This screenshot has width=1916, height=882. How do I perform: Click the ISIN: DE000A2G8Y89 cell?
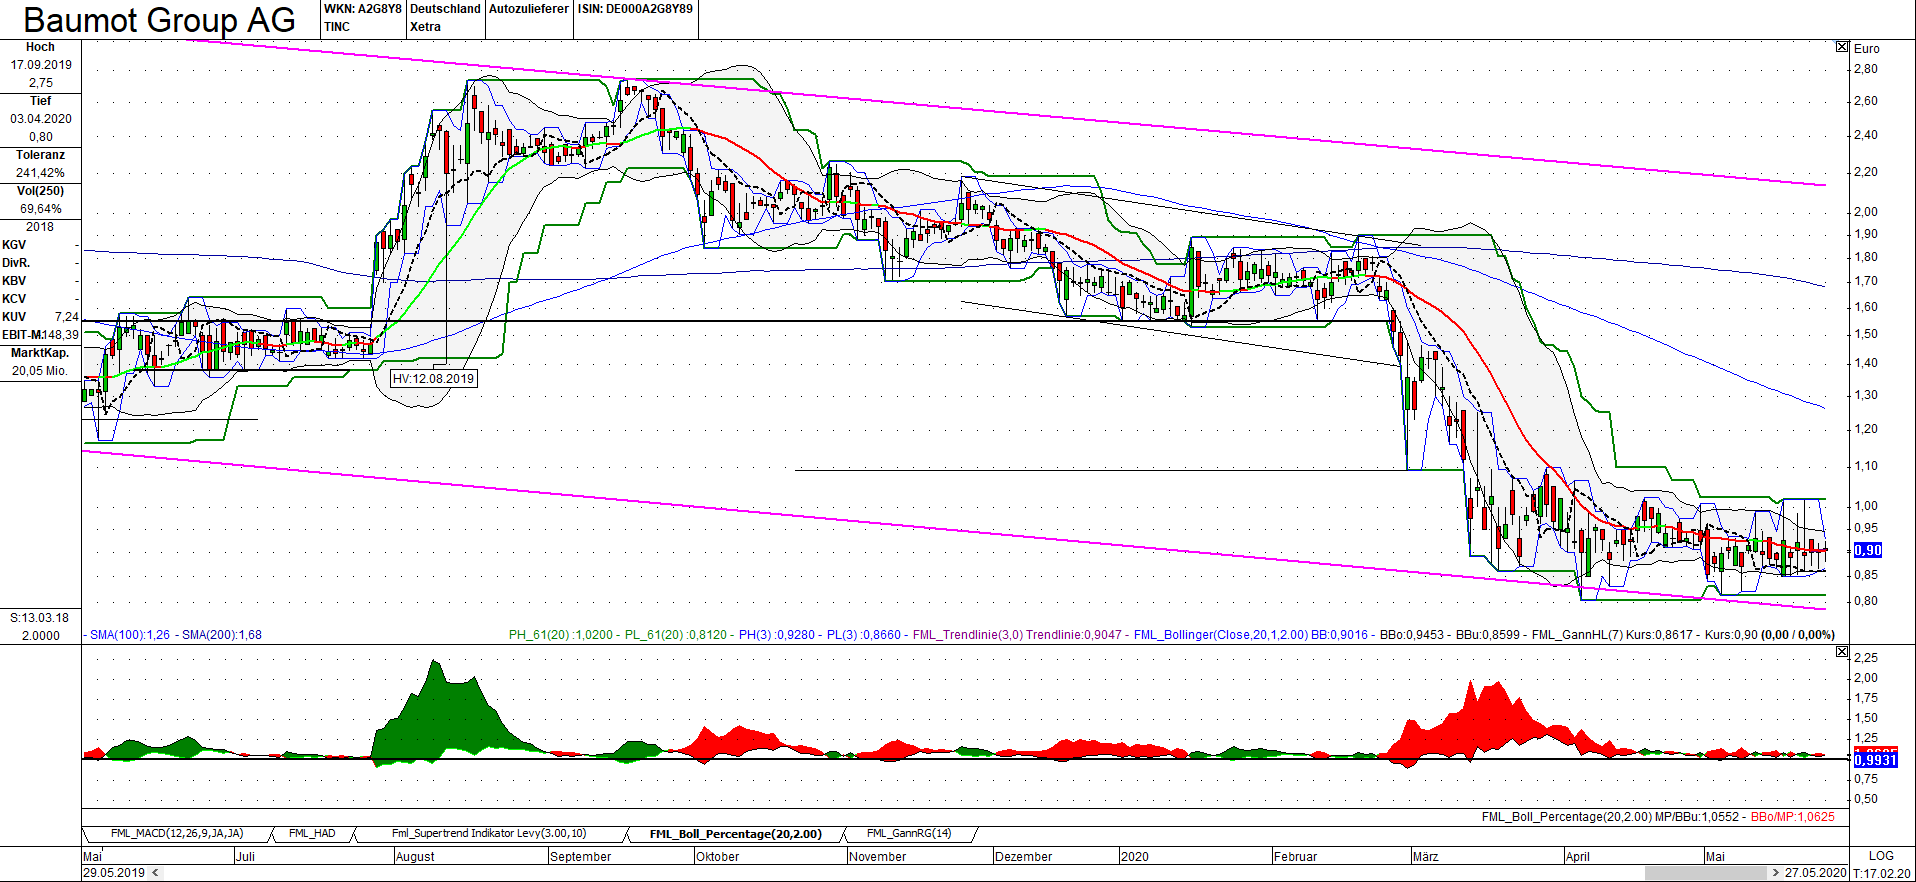635,9
